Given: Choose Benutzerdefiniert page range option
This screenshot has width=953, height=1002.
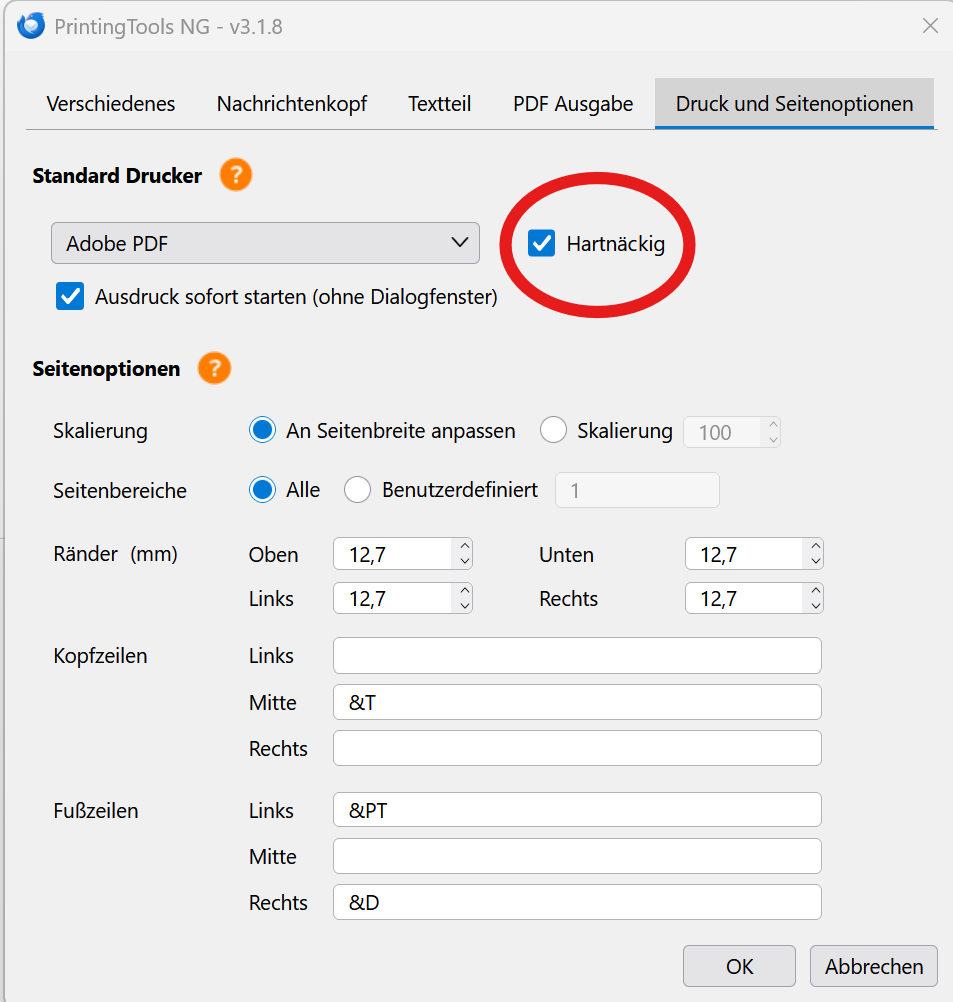Looking at the screenshot, I should coord(358,490).
